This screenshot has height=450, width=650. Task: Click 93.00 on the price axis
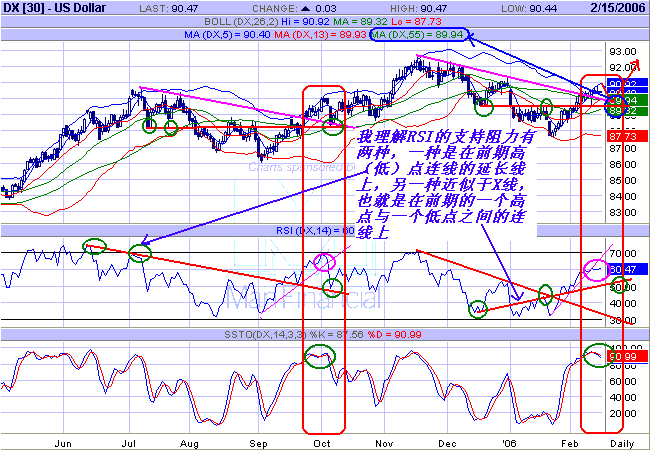coord(623,51)
